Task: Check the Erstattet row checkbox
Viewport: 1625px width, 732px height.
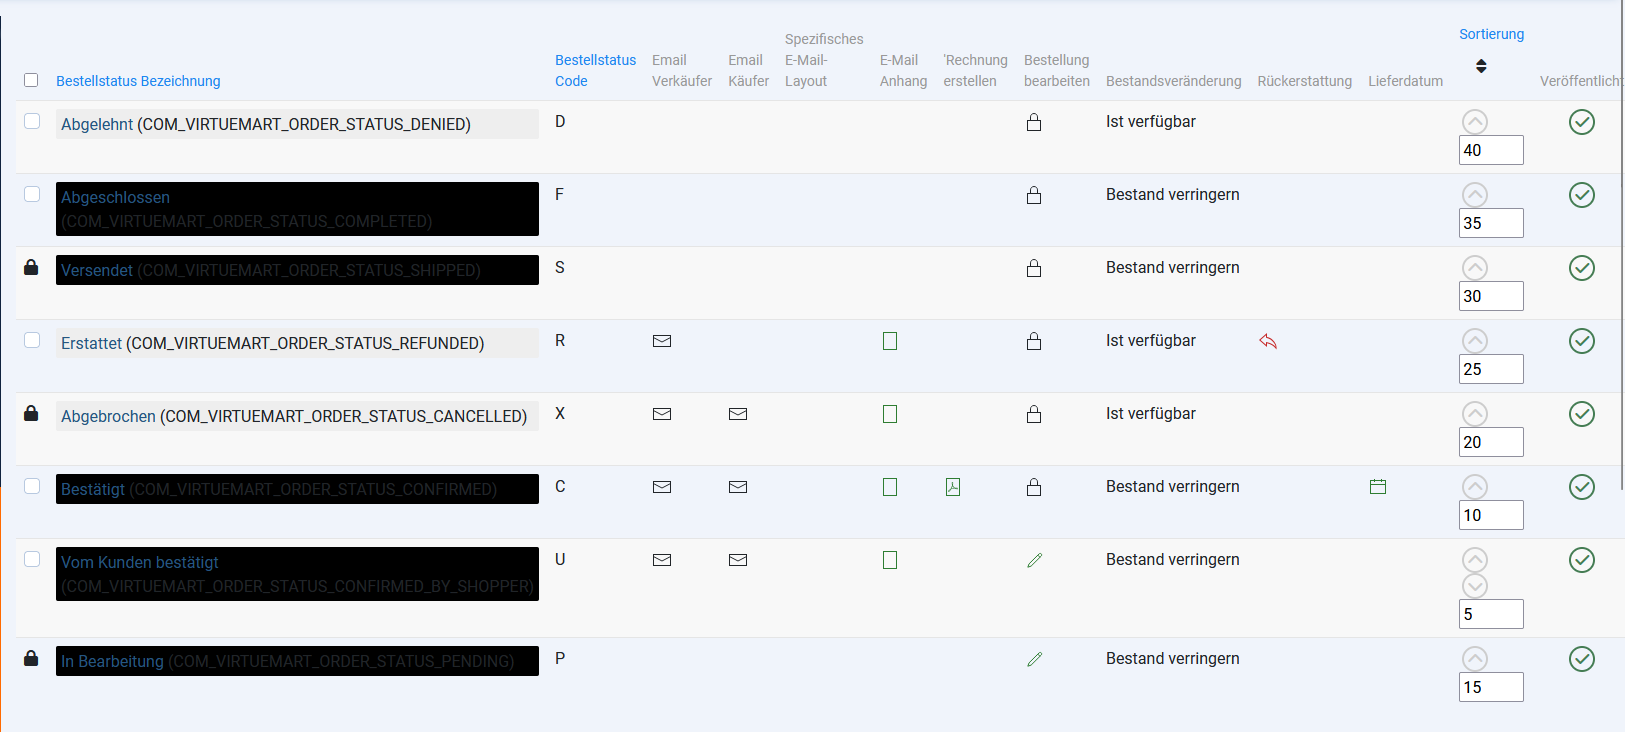Action: point(32,340)
